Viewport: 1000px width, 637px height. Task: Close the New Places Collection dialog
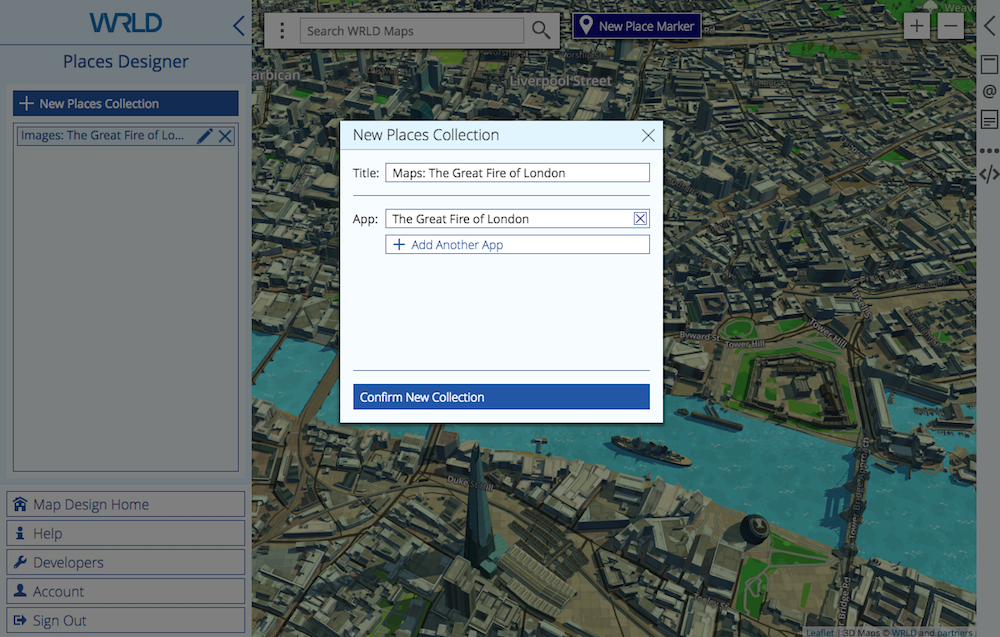(x=648, y=135)
